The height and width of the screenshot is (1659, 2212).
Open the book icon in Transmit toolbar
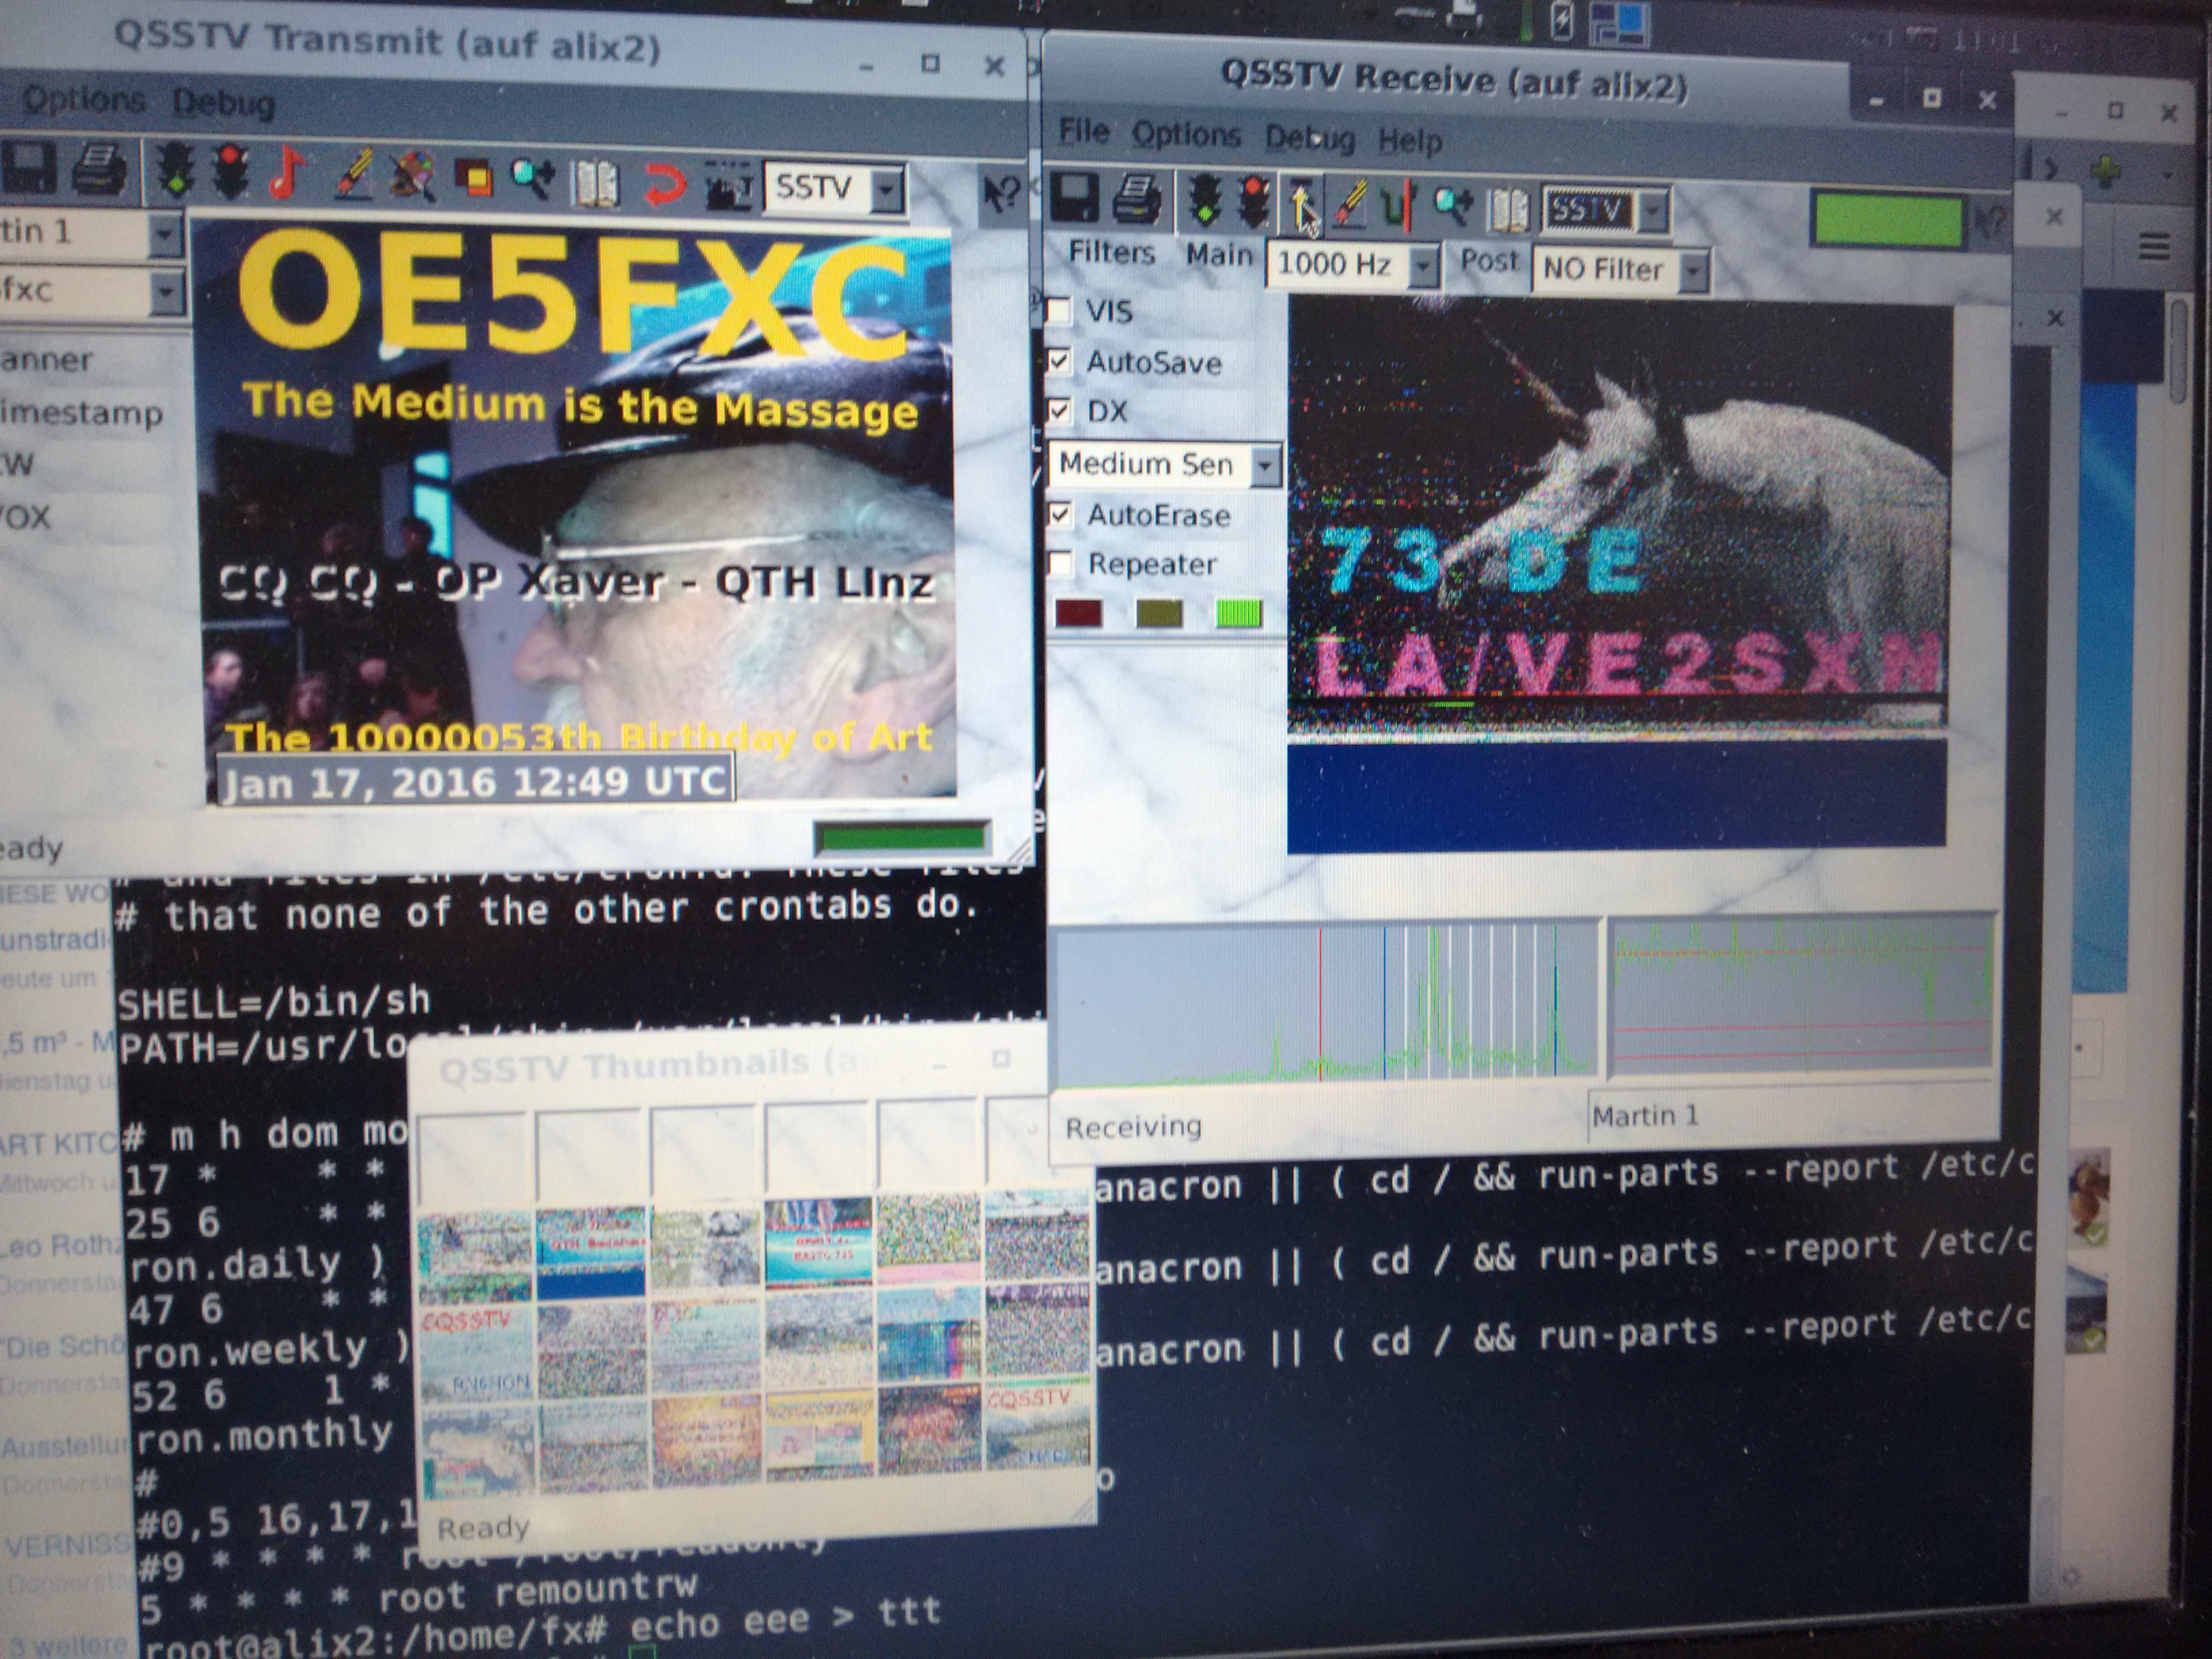click(x=596, y=184)
